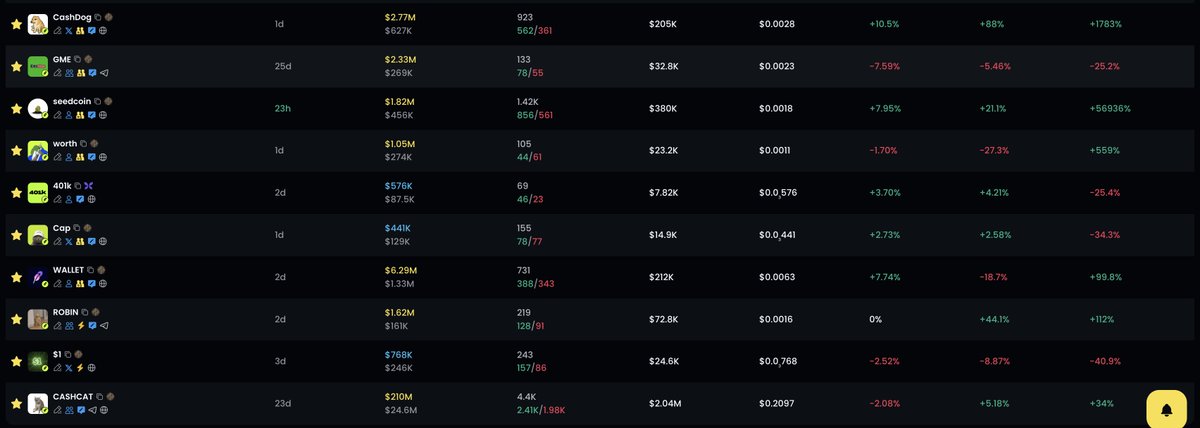Click the binoculars icon under worth
This screenshot has width=1200, height=428.
[80, 157]
